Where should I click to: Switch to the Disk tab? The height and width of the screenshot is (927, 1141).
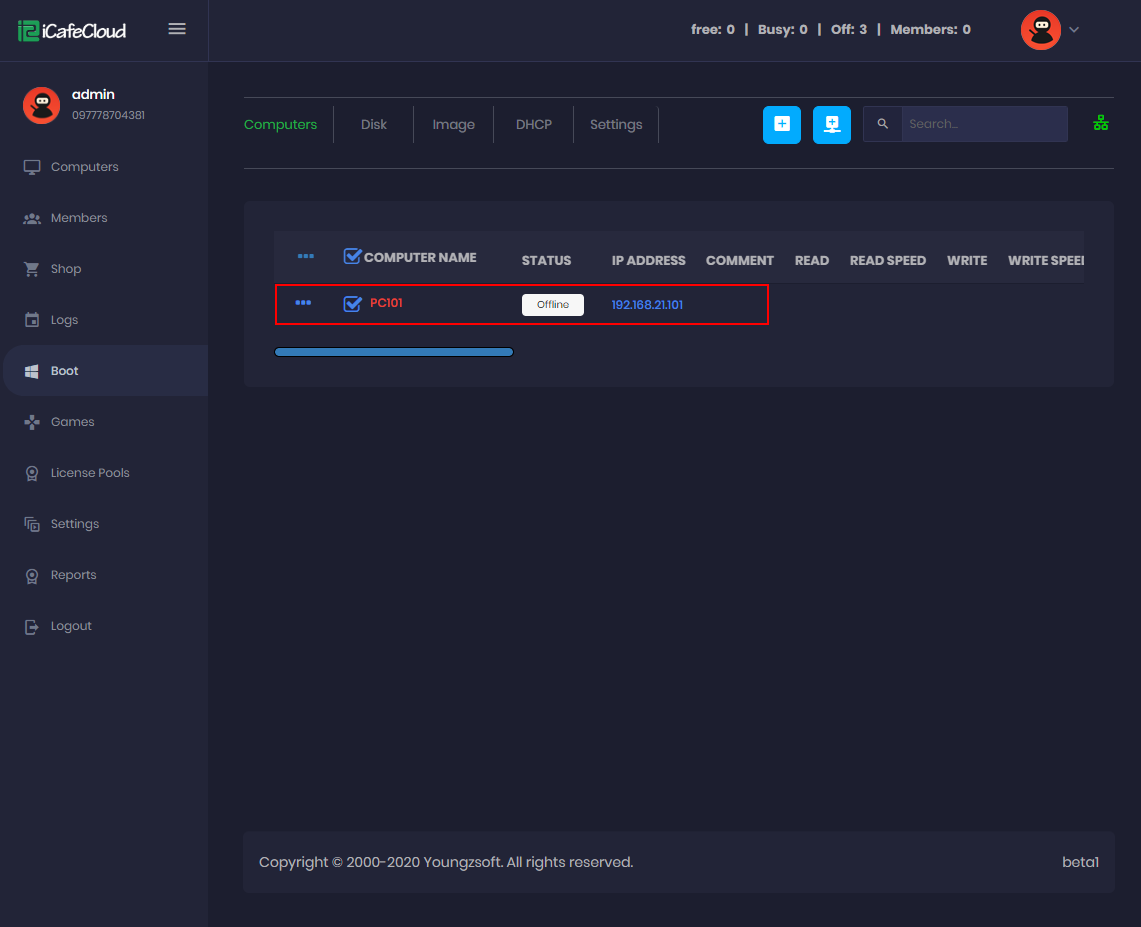[374, 125]
